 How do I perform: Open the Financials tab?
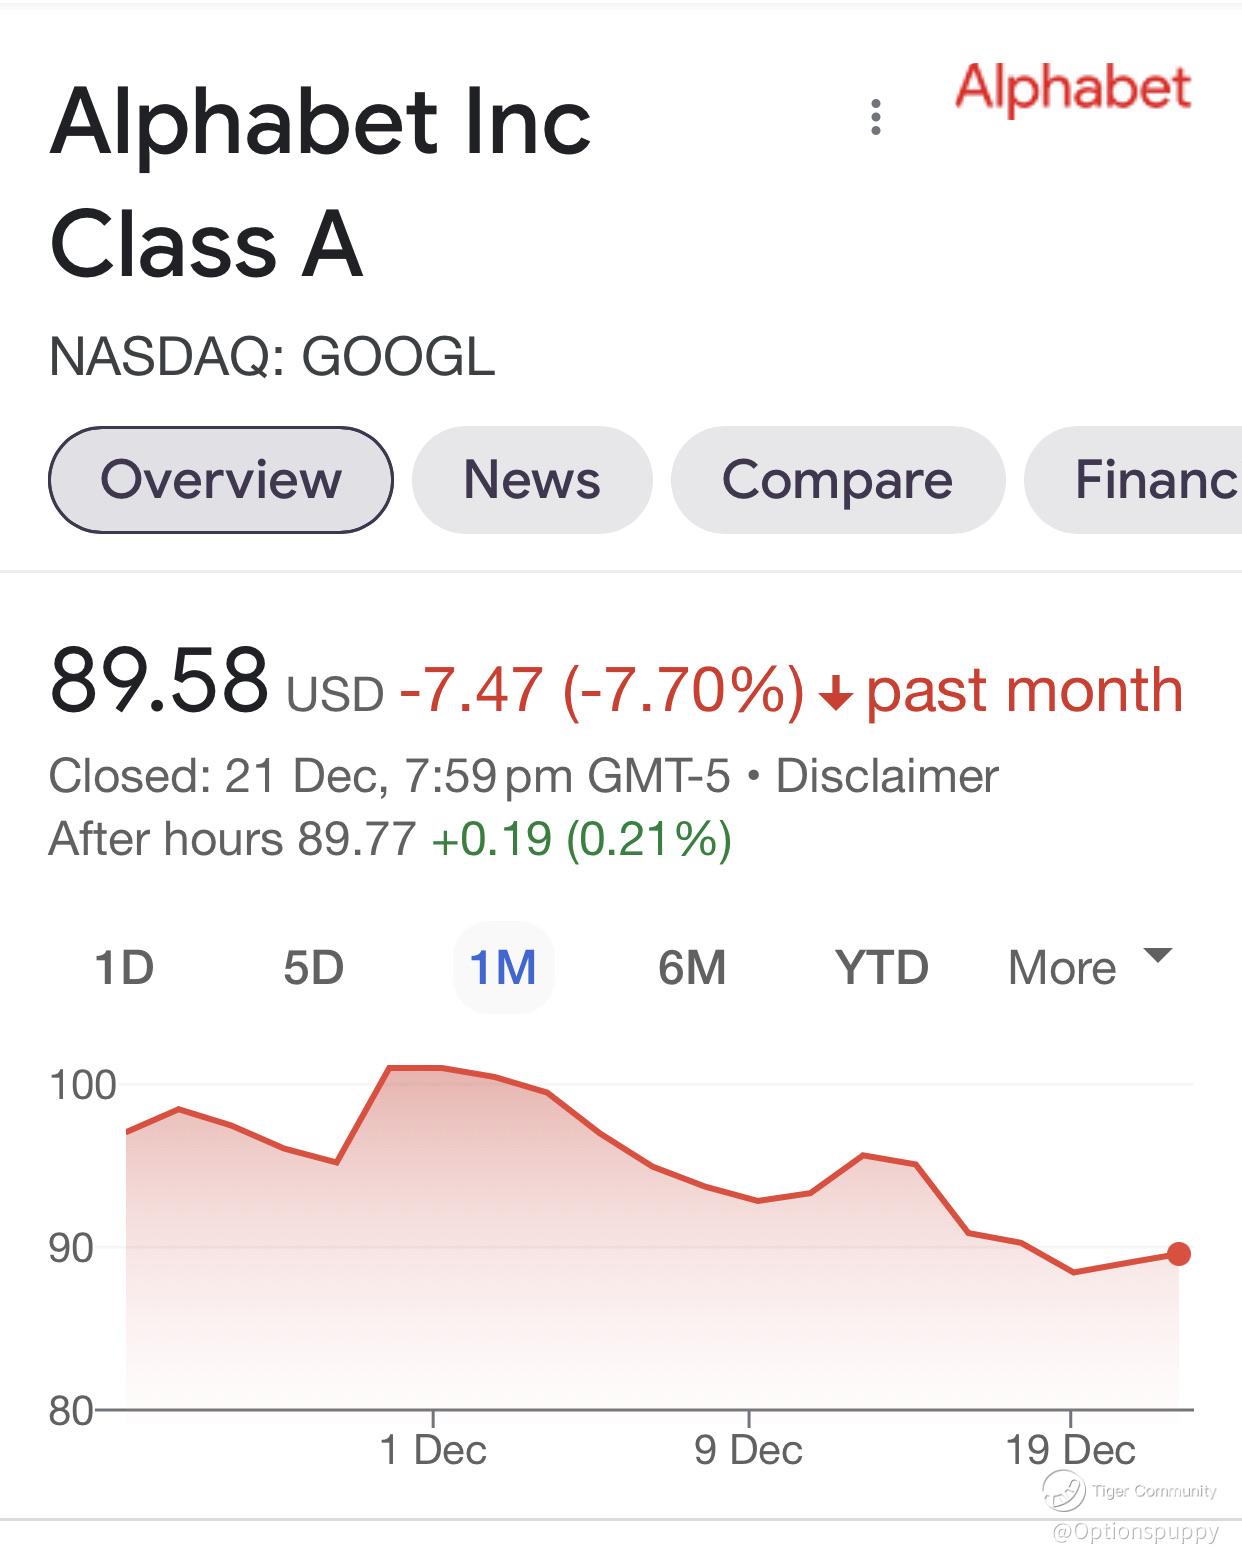coord(1150,479)
